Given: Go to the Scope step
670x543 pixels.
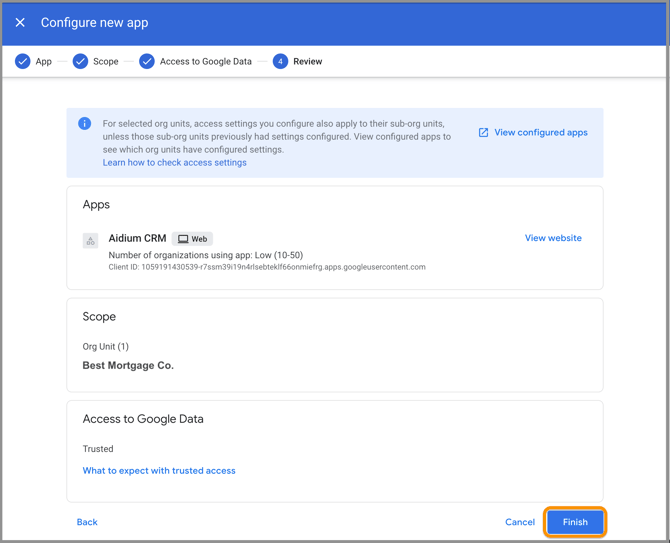Looking at the screenshot, I should pos(106,62).
